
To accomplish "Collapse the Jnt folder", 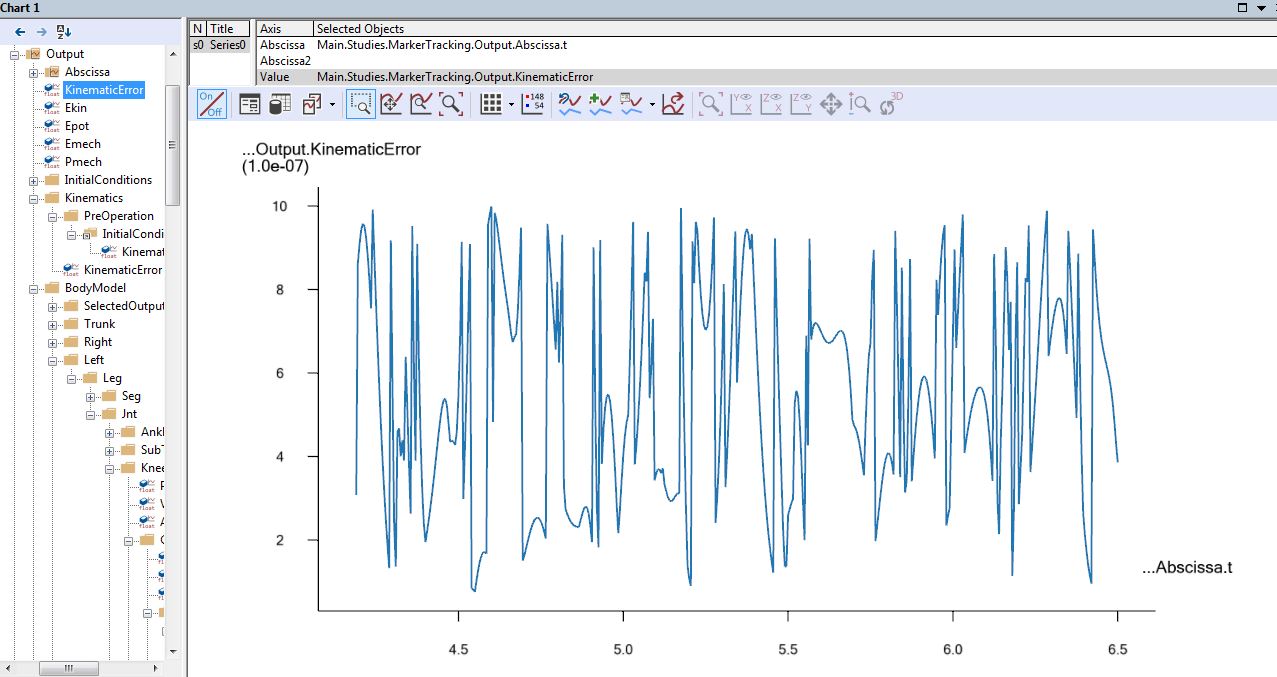I will click(x=90, y=414).
